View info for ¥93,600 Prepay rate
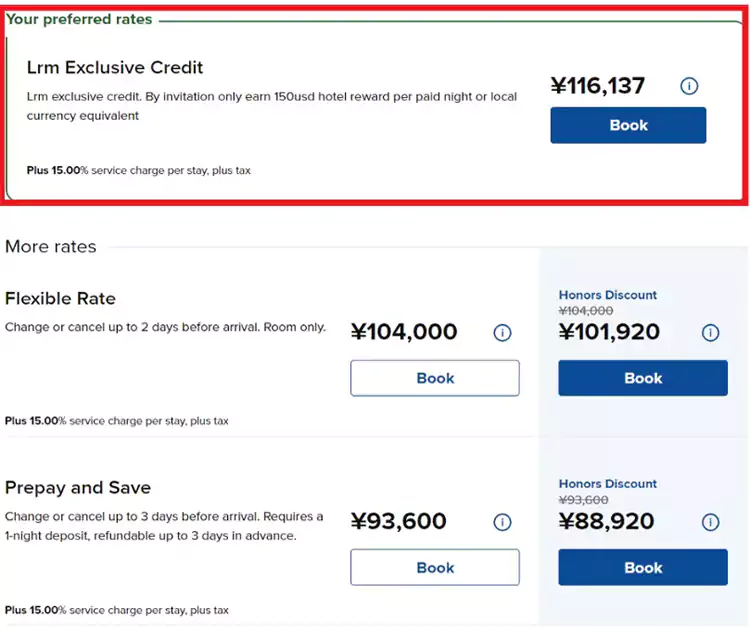Viewport: 750px width, 630px height. [x=503, y=522]
